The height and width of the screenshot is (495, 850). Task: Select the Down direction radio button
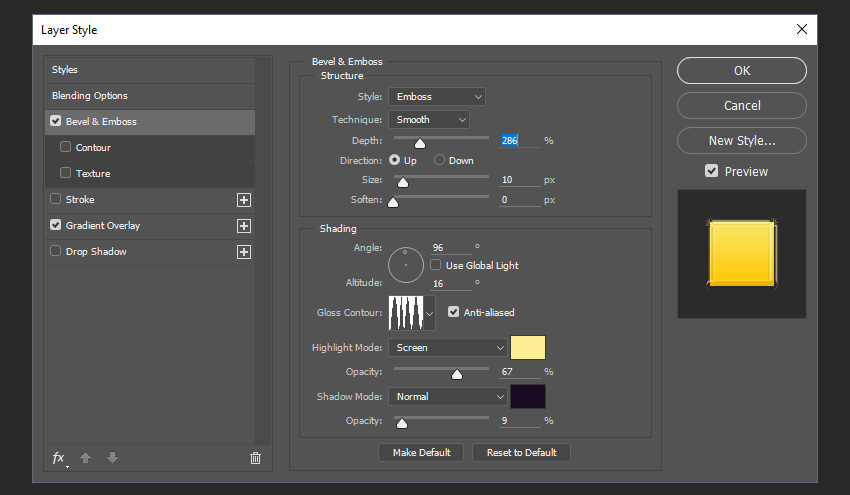[439, 160]
